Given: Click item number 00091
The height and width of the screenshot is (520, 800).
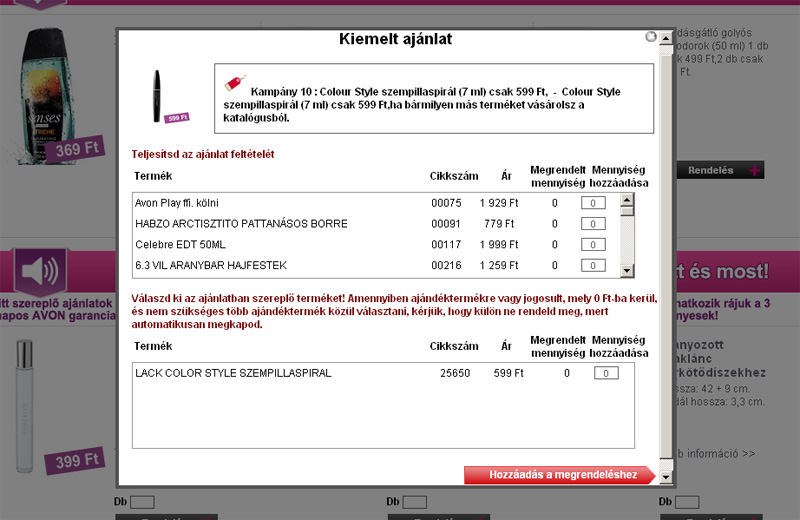Looking at the screenshot, I should tap(446, 224).
